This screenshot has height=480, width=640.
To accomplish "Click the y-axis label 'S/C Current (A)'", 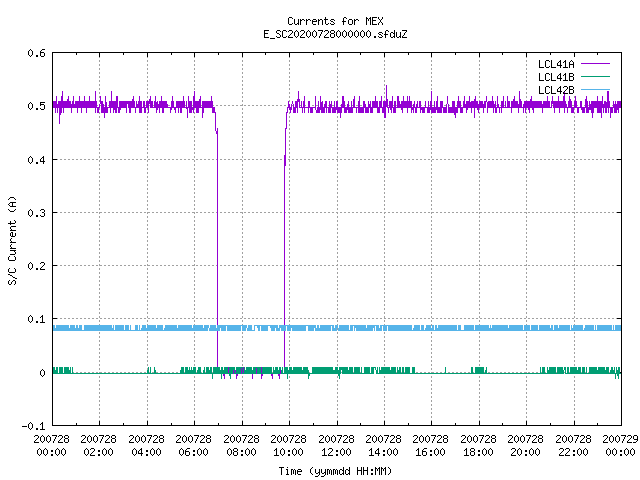I will coord(13,240).
